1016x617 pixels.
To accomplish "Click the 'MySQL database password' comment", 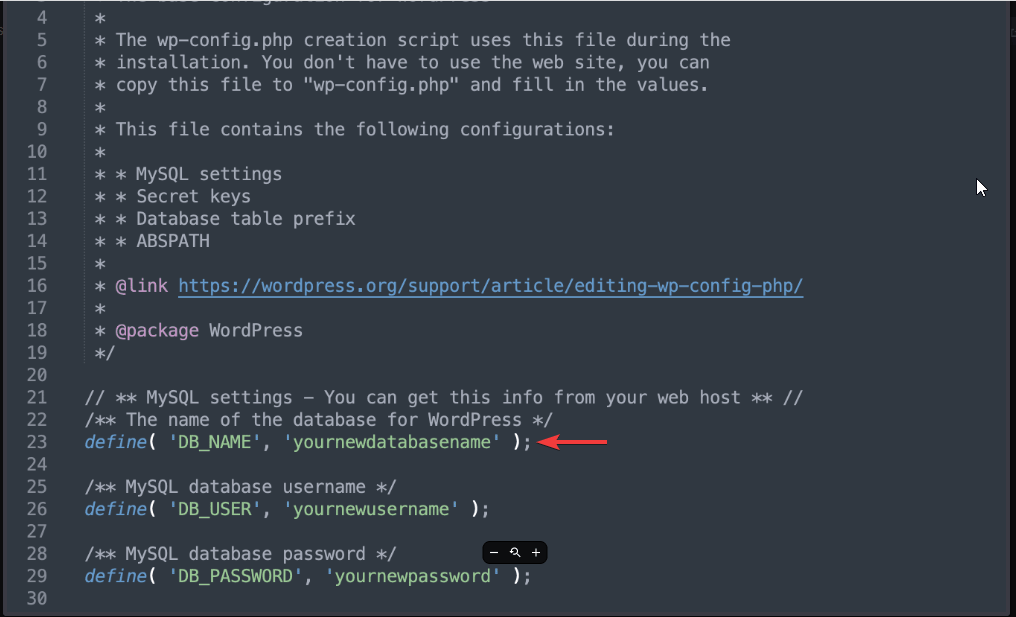I will (x=240, y=554).
